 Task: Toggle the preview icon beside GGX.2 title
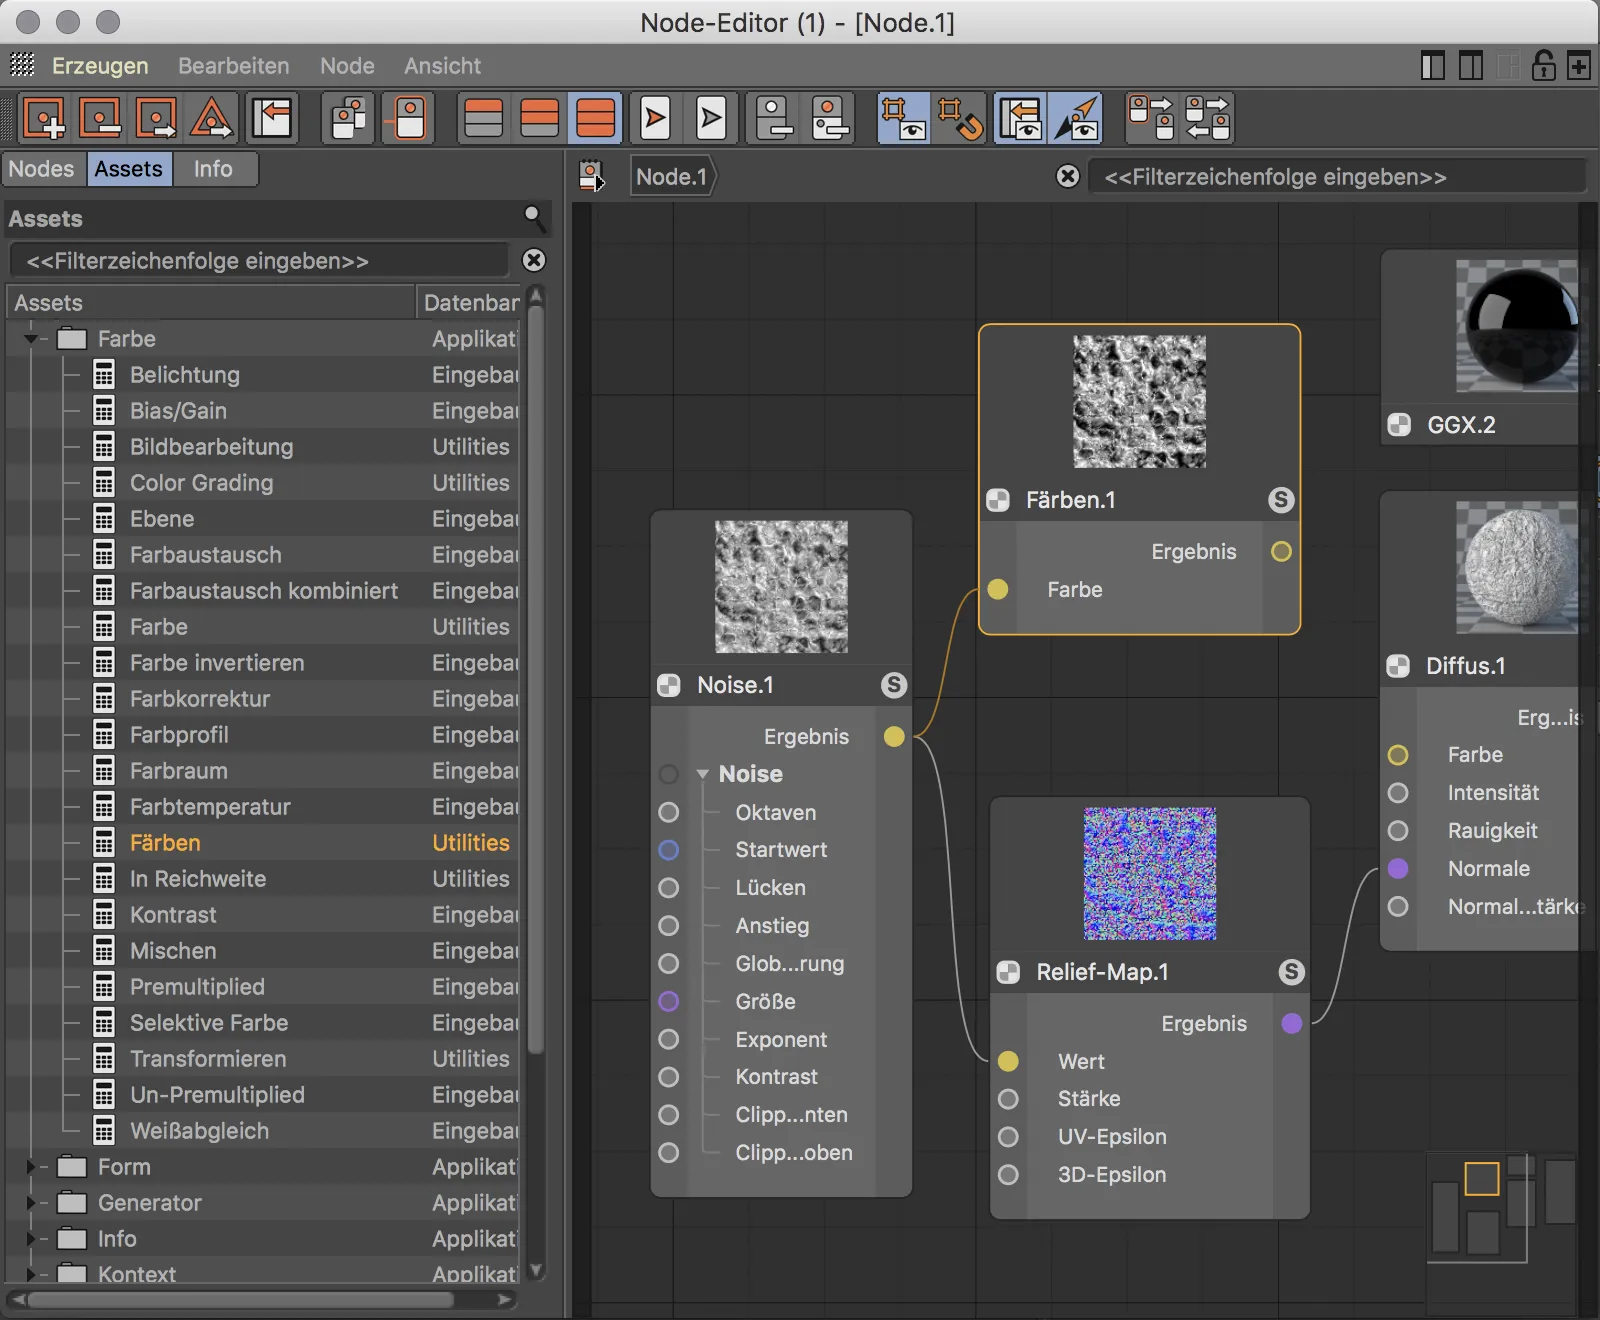tap(1399, 425)
